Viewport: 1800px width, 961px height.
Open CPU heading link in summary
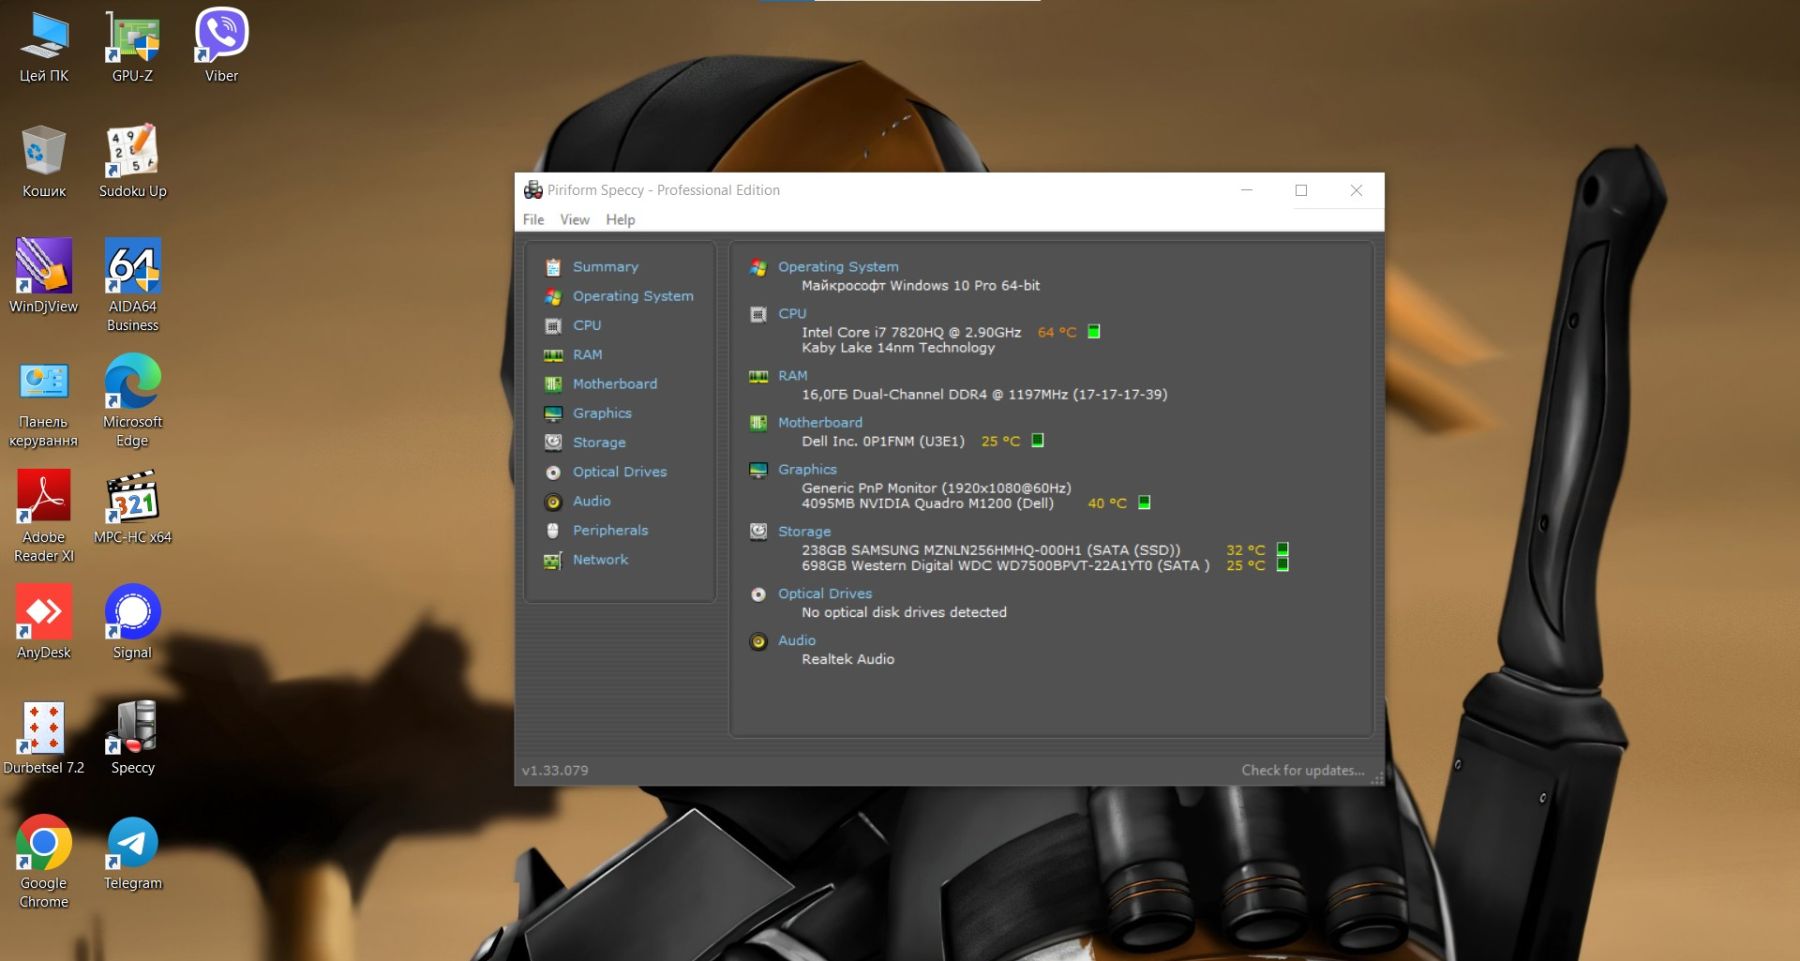(792, 314)
